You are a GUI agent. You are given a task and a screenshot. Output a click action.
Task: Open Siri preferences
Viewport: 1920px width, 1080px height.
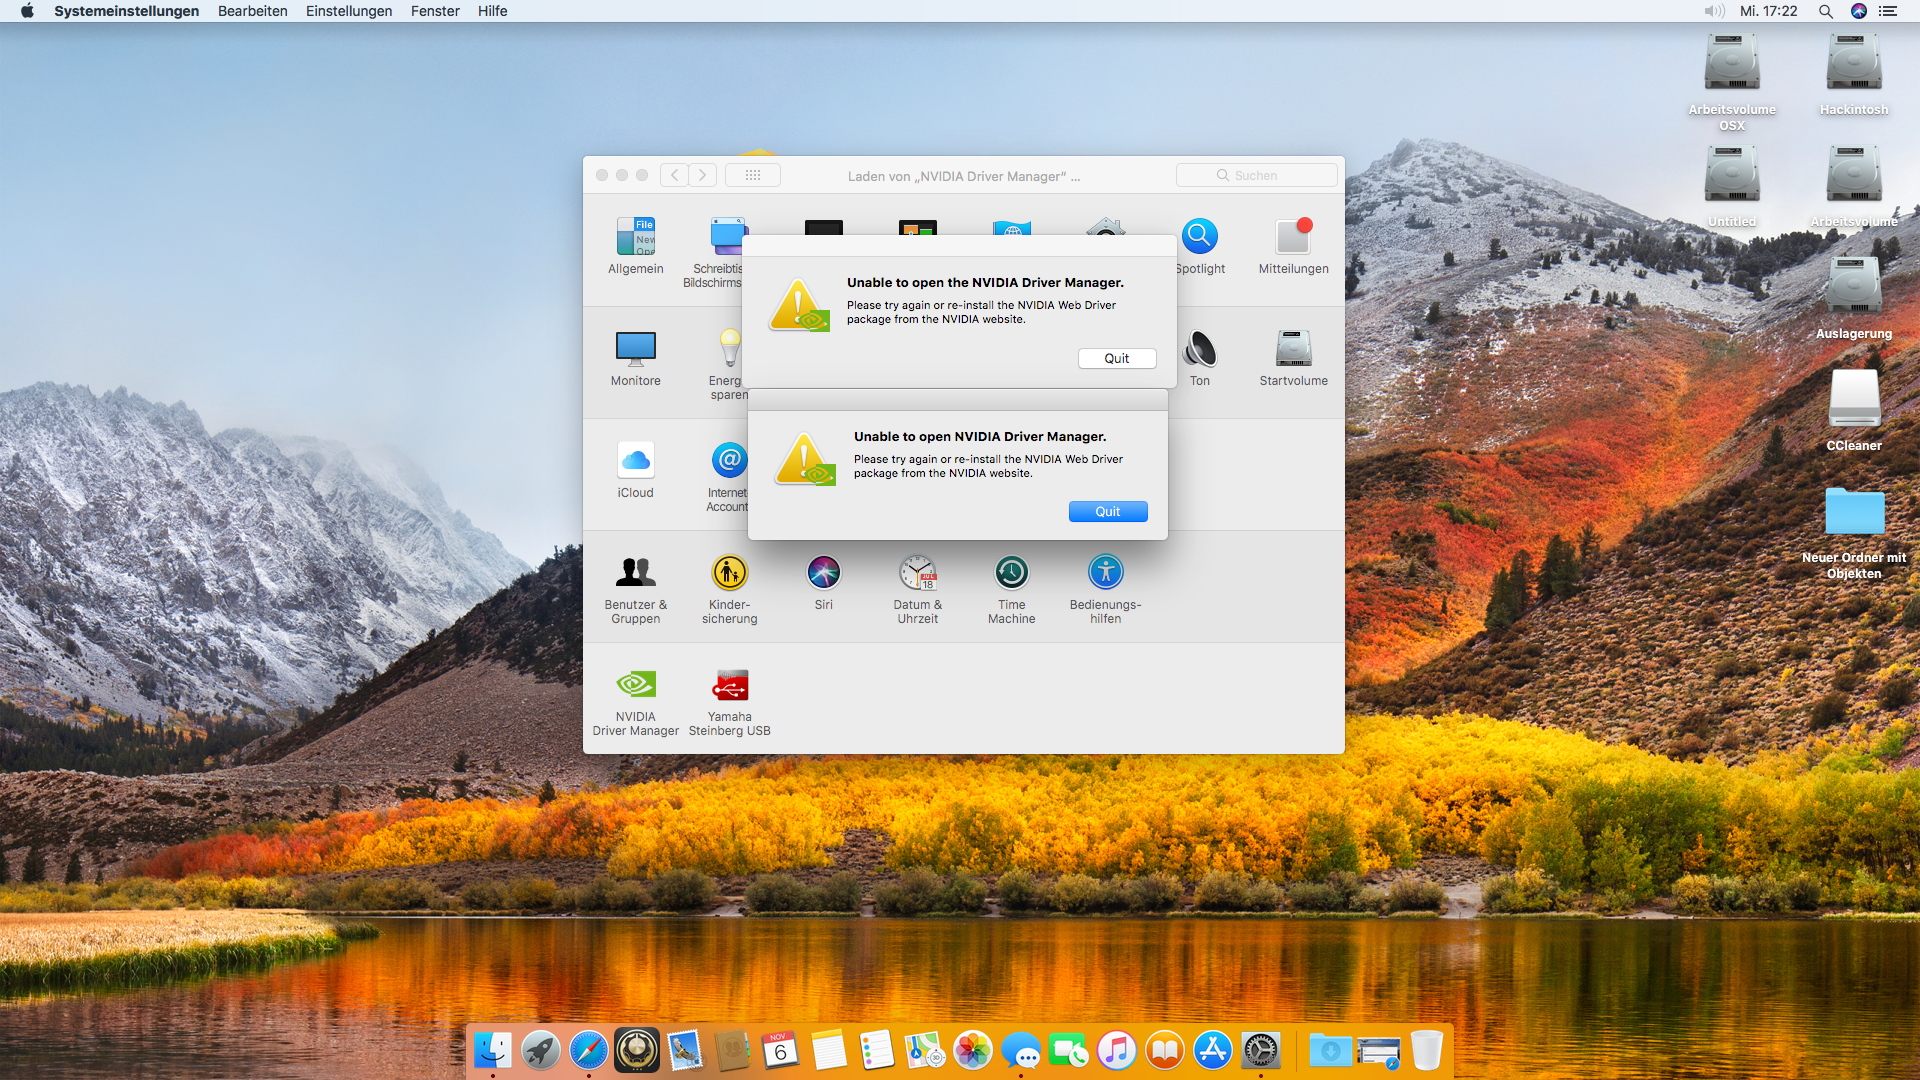coord(824,582)
